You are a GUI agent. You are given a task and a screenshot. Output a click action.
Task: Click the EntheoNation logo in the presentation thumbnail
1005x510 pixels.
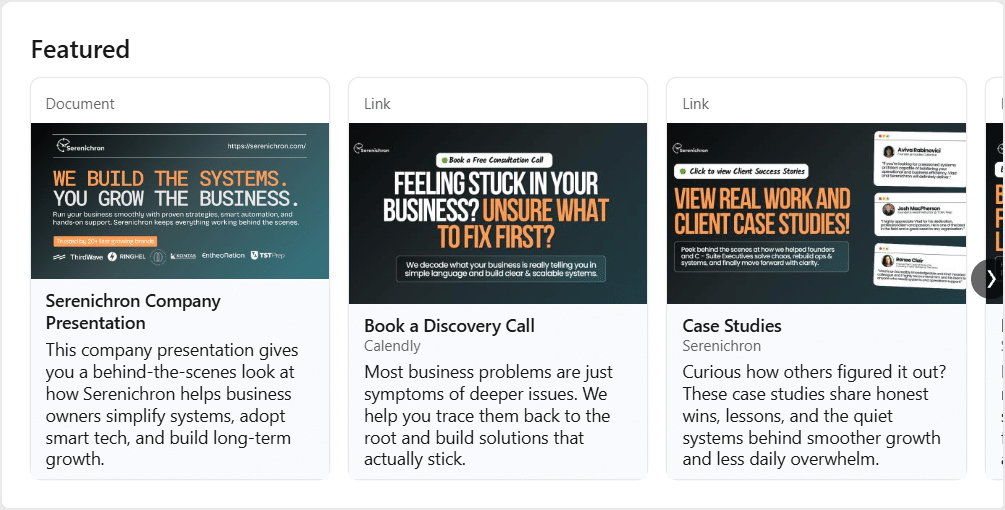click(222, 256)
